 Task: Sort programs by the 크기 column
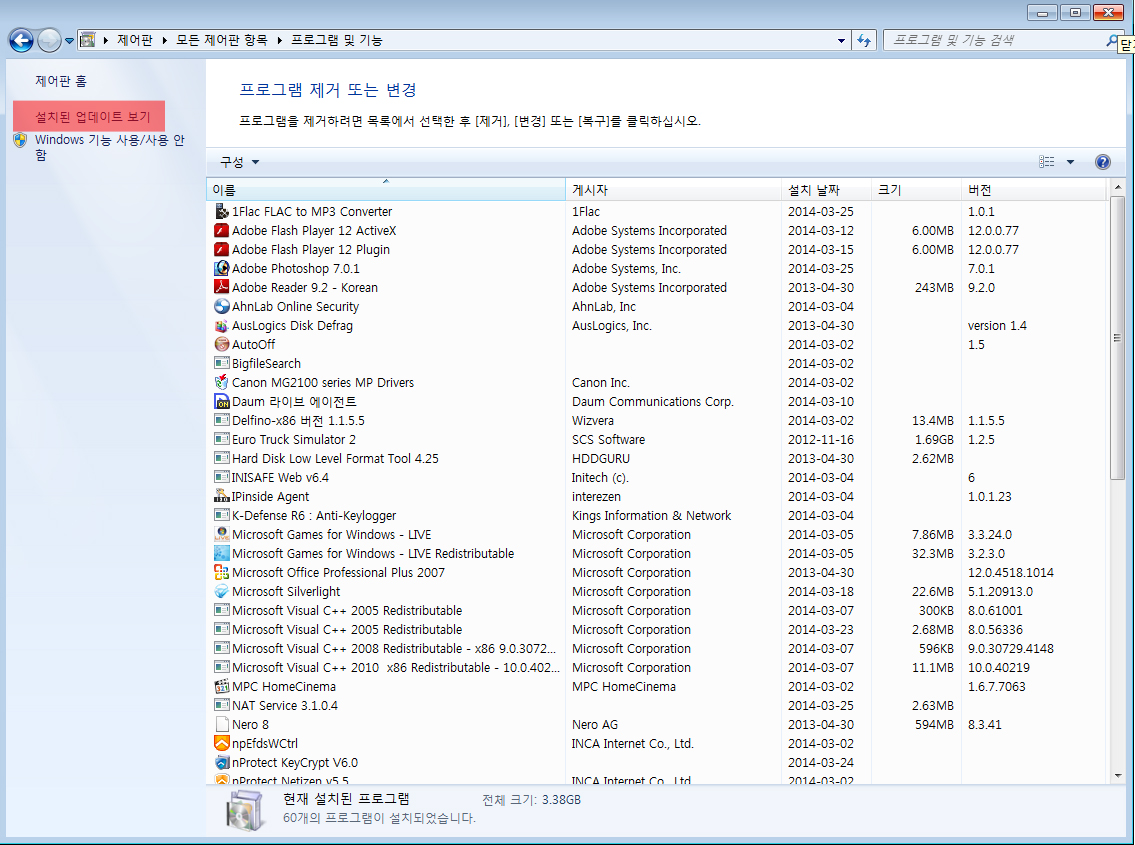pos(916,190)
